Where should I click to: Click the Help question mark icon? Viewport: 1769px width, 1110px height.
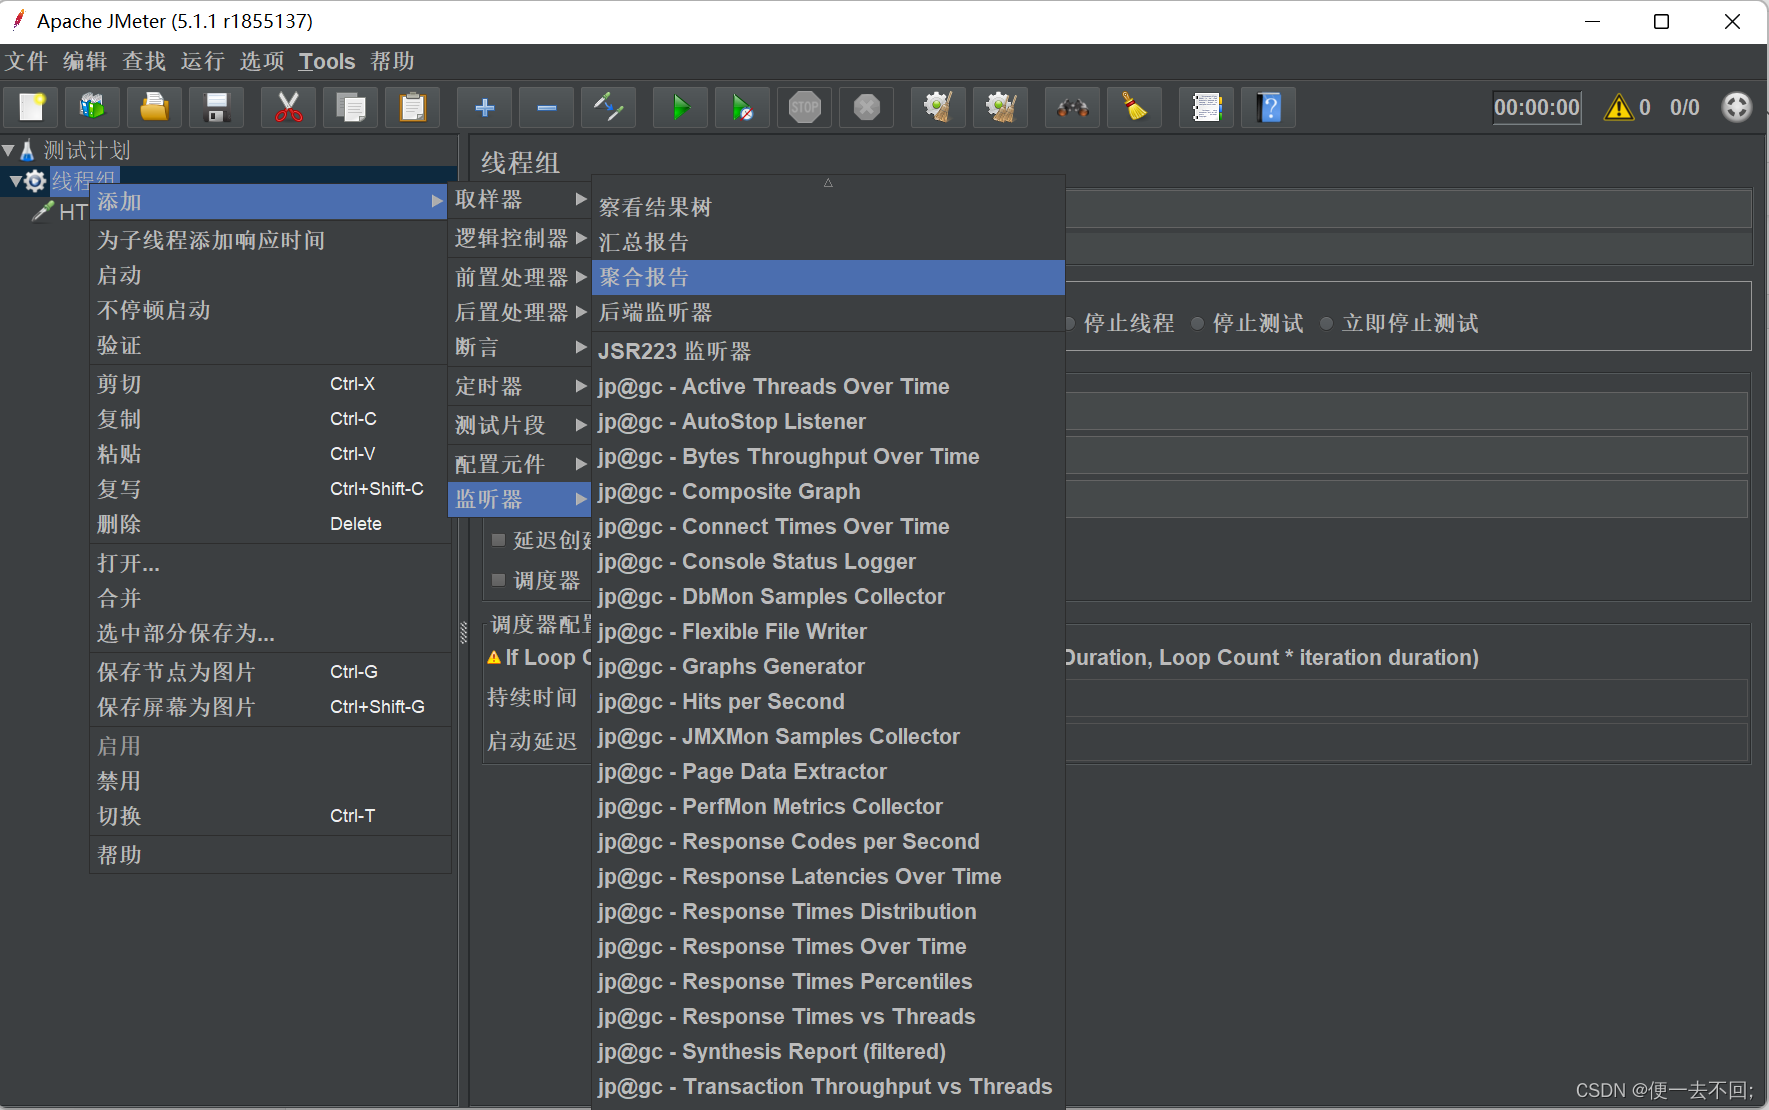[1268, 107]
